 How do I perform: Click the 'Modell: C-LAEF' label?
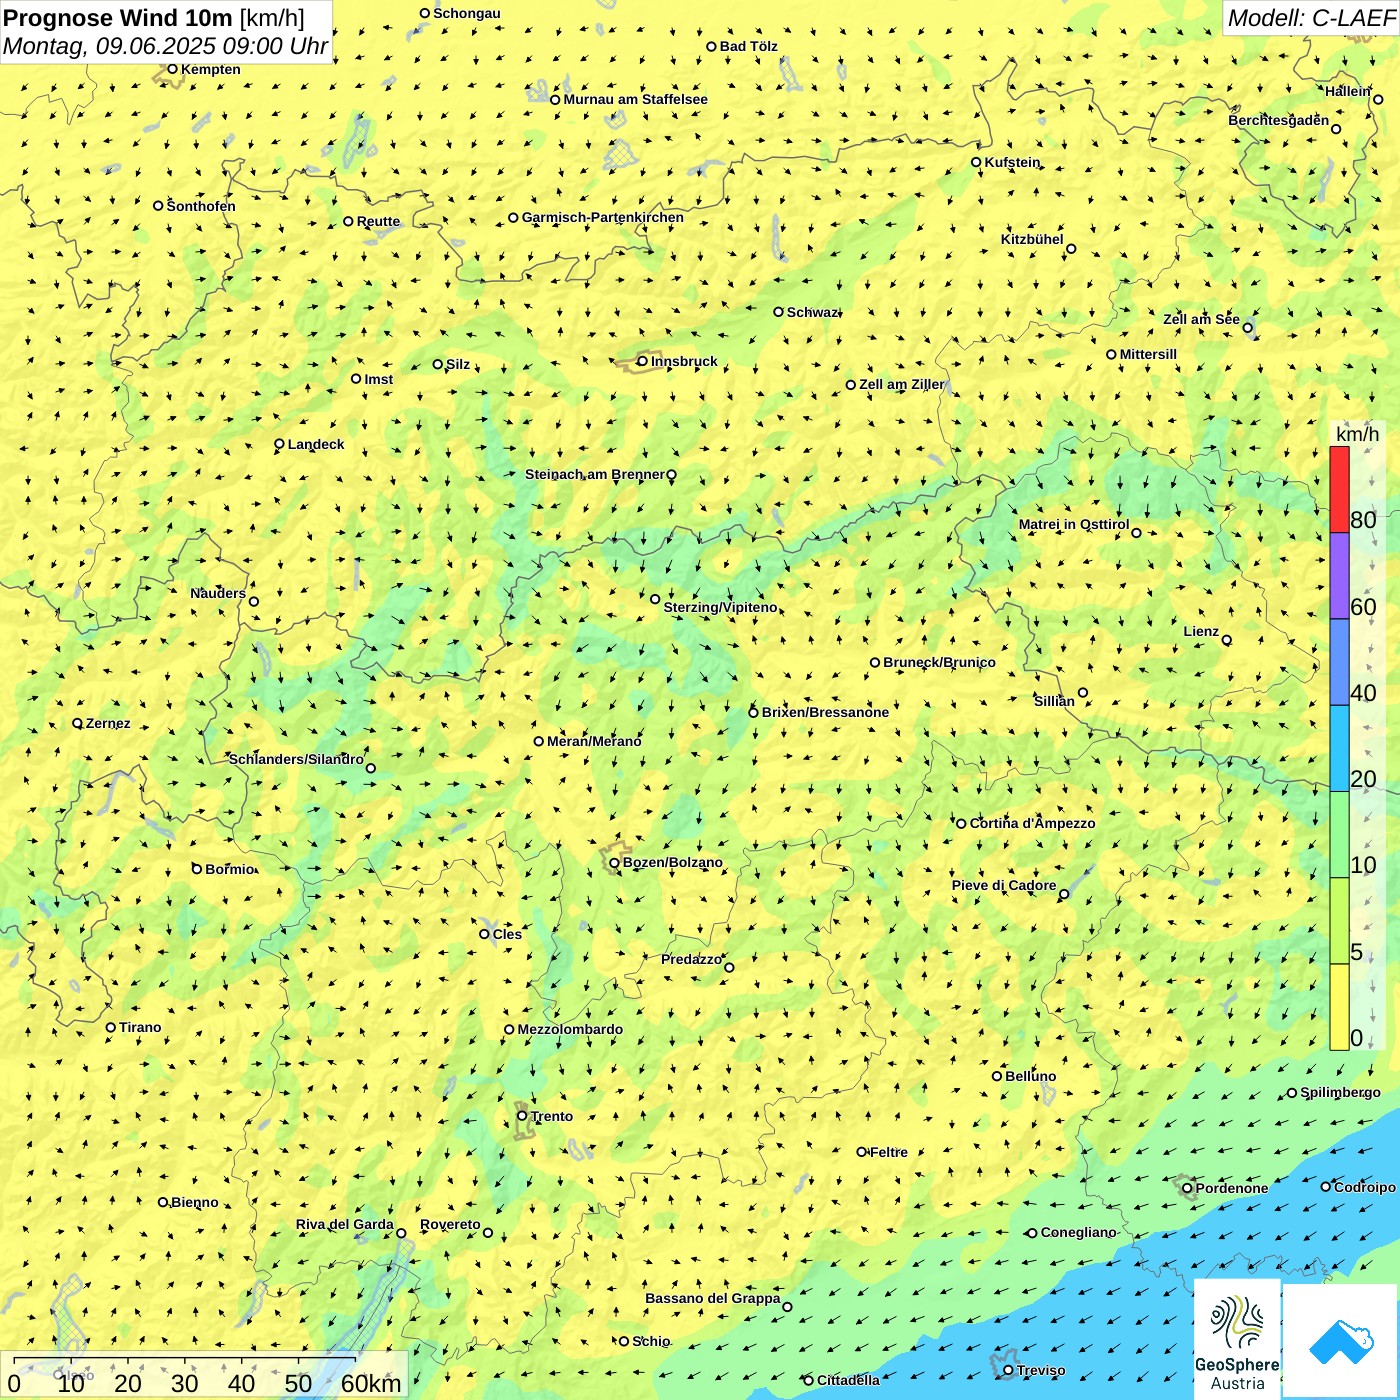[1310, 18]
